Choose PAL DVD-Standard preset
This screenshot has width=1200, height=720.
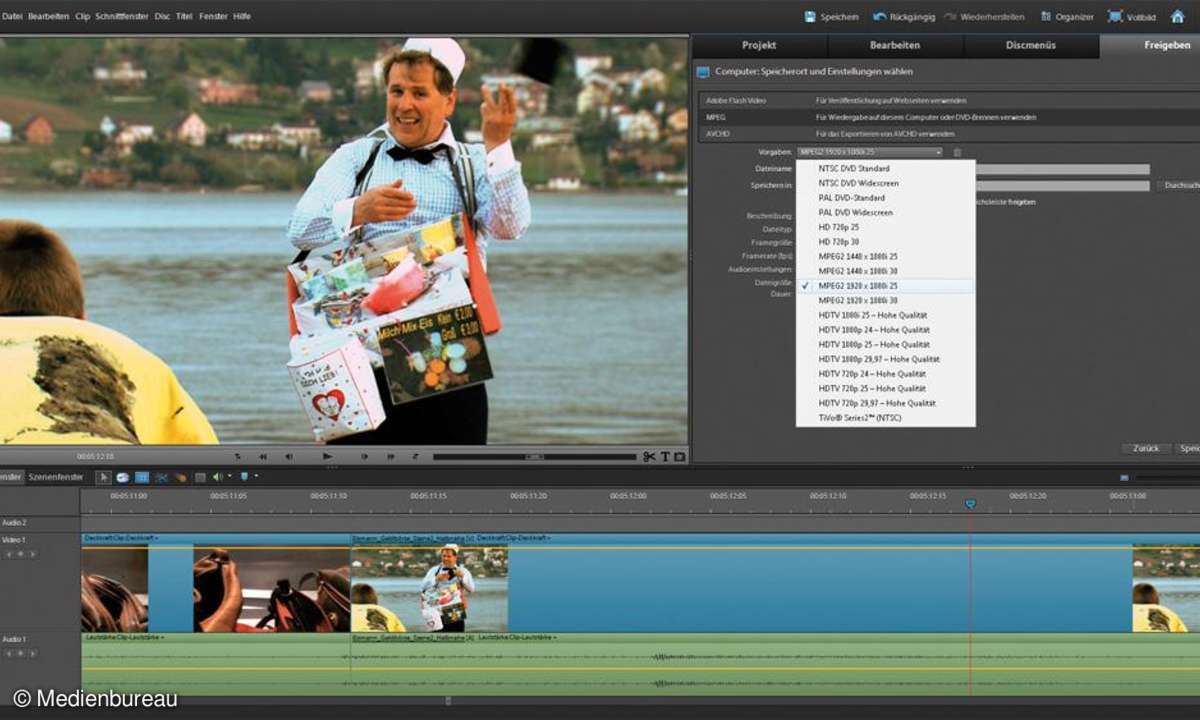click(885, 198)
